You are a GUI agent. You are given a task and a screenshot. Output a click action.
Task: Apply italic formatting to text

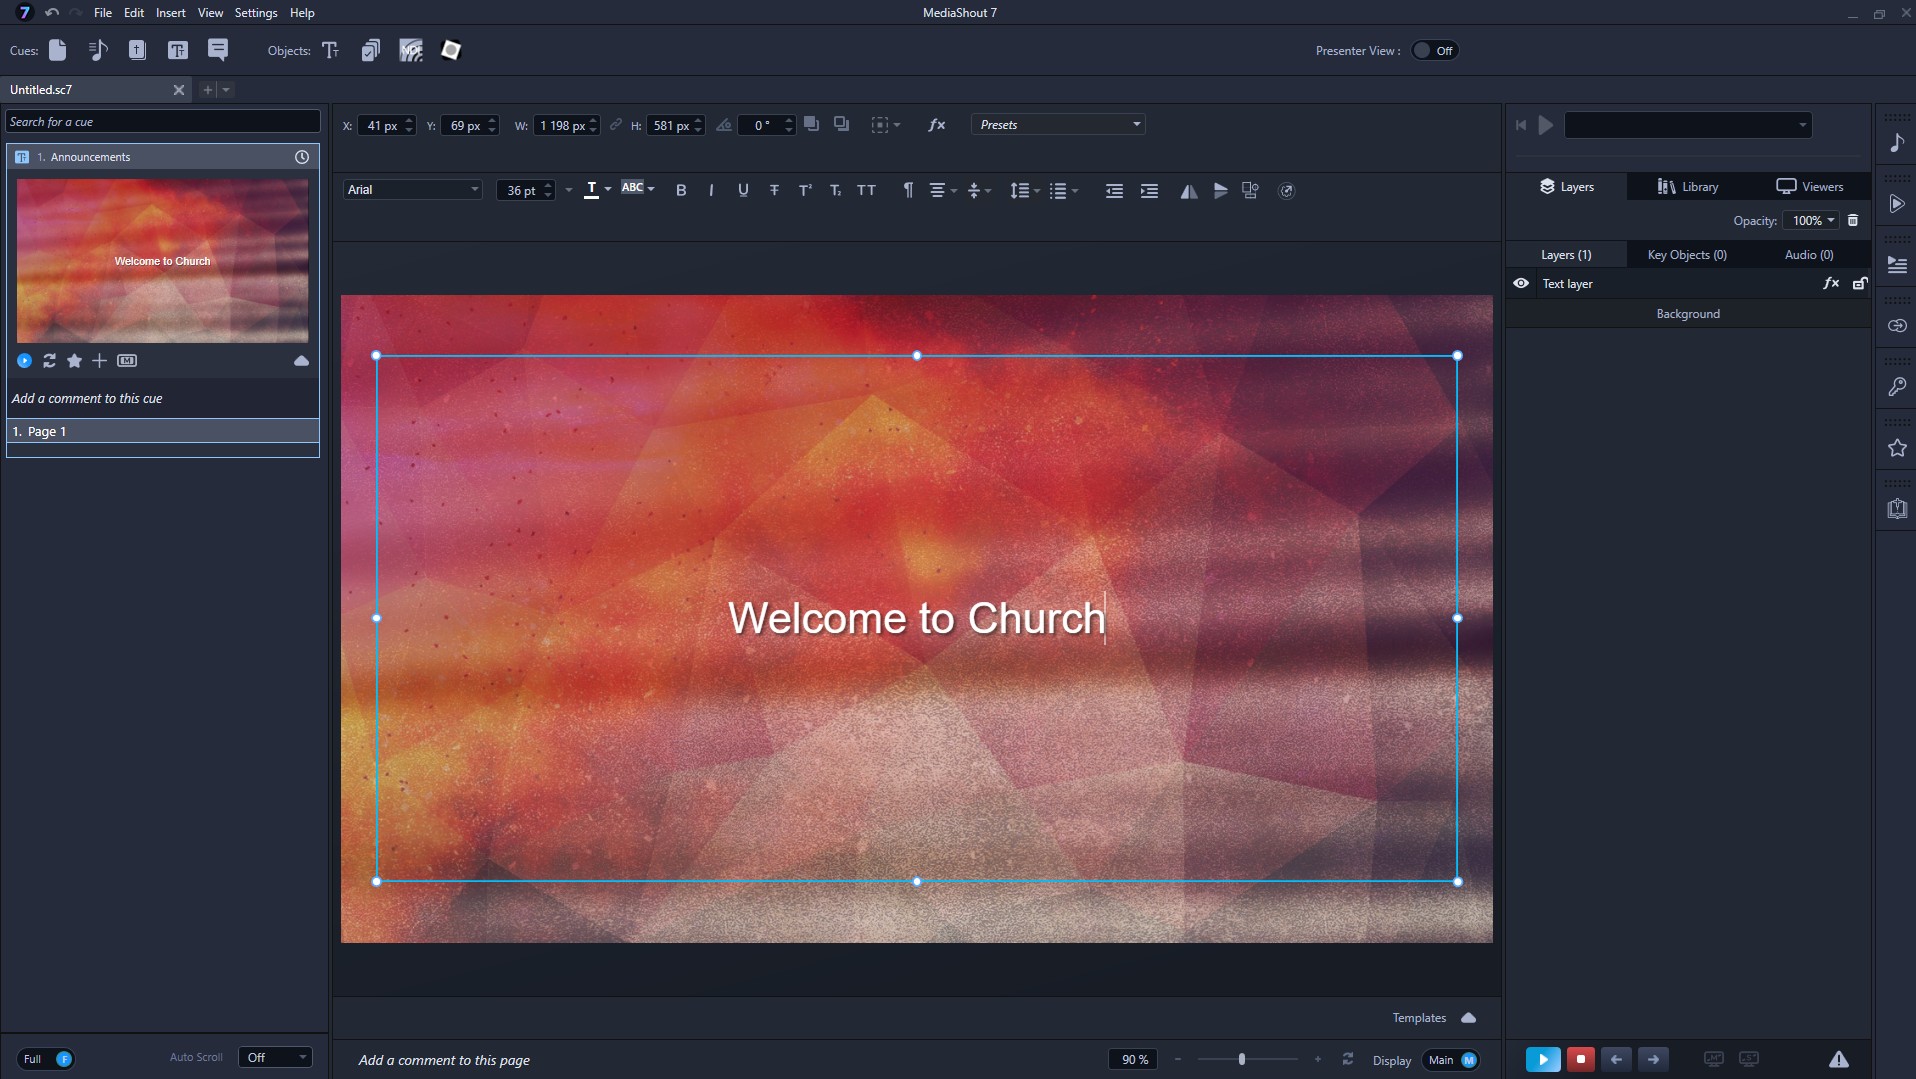pyautogui.click(x=711, y=190)
